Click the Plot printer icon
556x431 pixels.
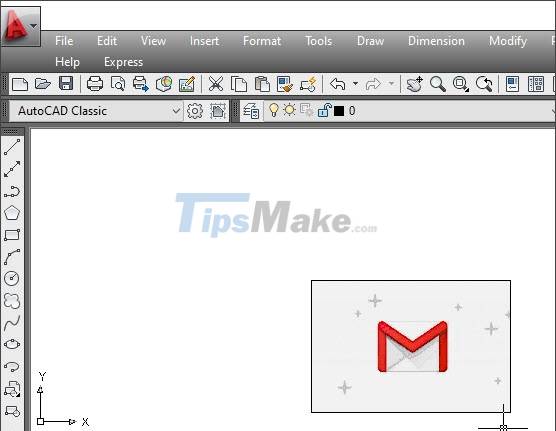pyautogui.click(x=95, y=84)
